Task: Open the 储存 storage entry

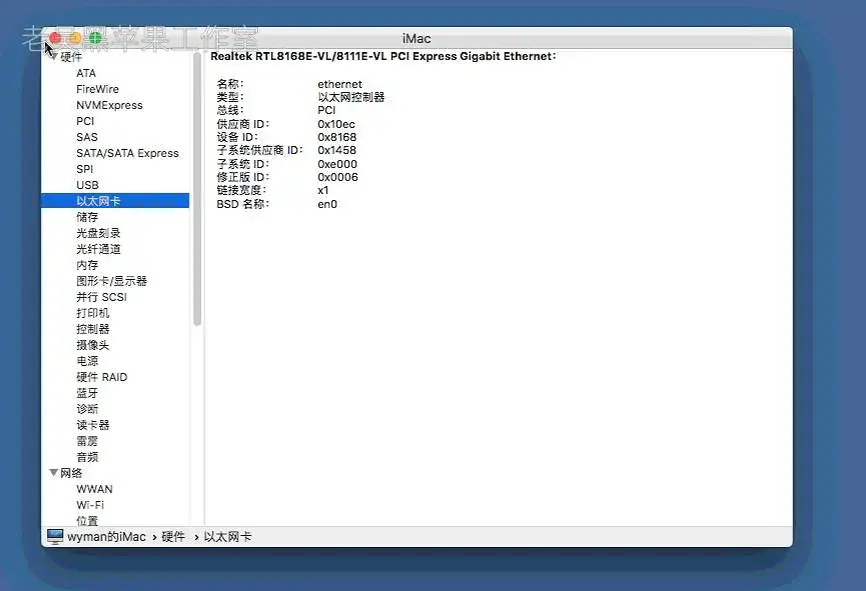Action: 87,217
